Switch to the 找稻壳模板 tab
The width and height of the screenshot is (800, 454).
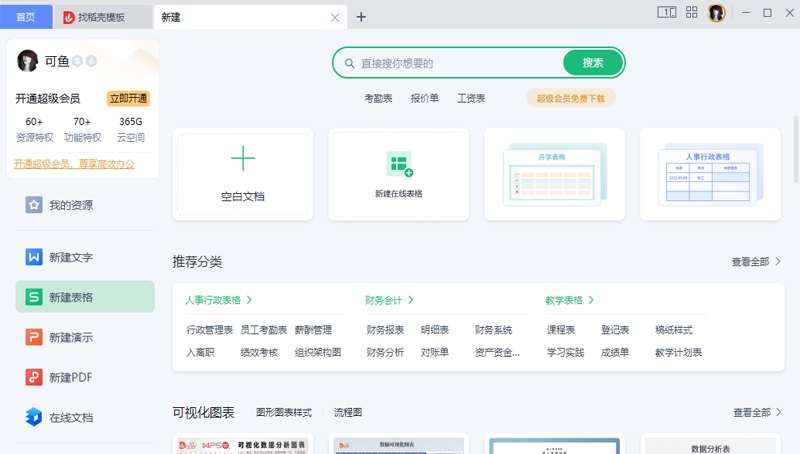(x=102, y=17)
